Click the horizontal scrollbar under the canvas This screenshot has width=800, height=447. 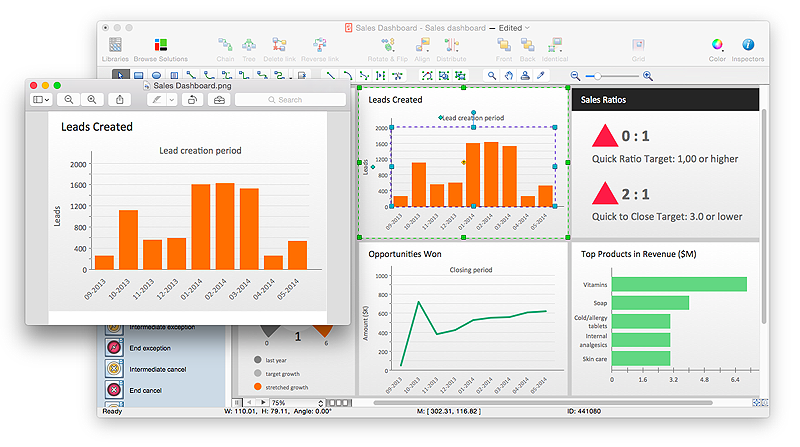coord(543,403)
